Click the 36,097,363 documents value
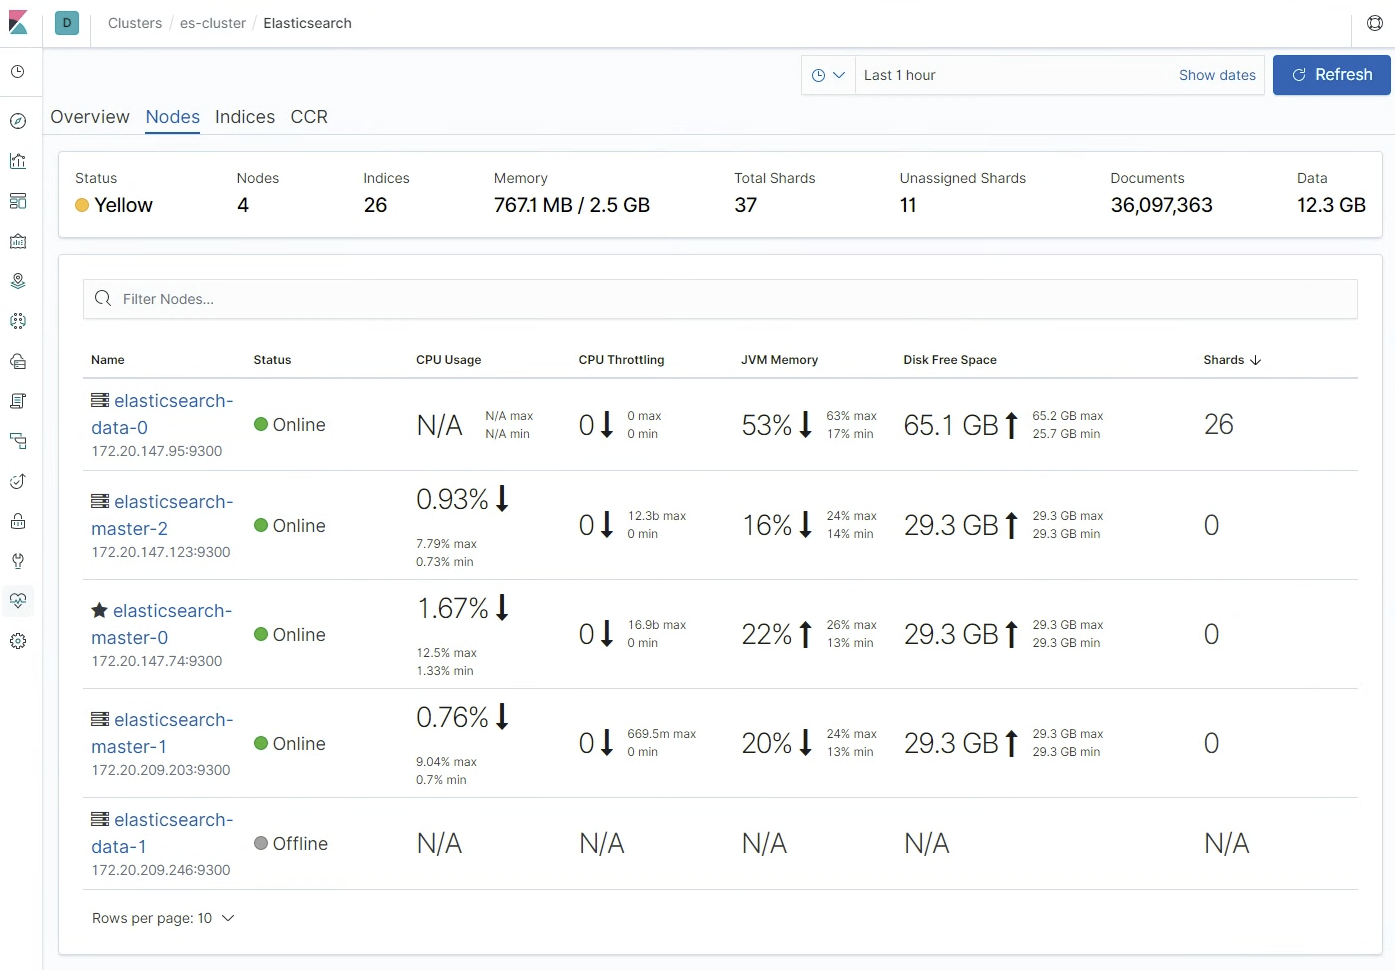 [x=1161, y=205]
